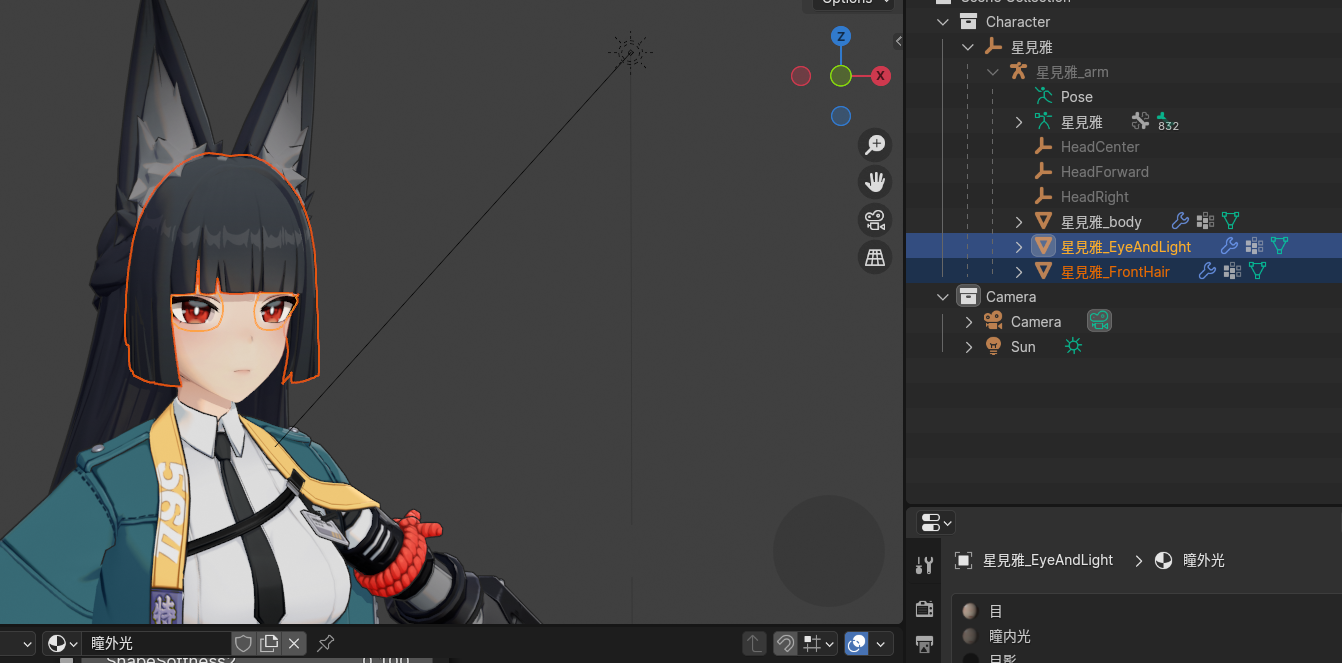Toggle the camera view icon in viewport
Viewport: 1342px width, 663px height.
point(875,220)
